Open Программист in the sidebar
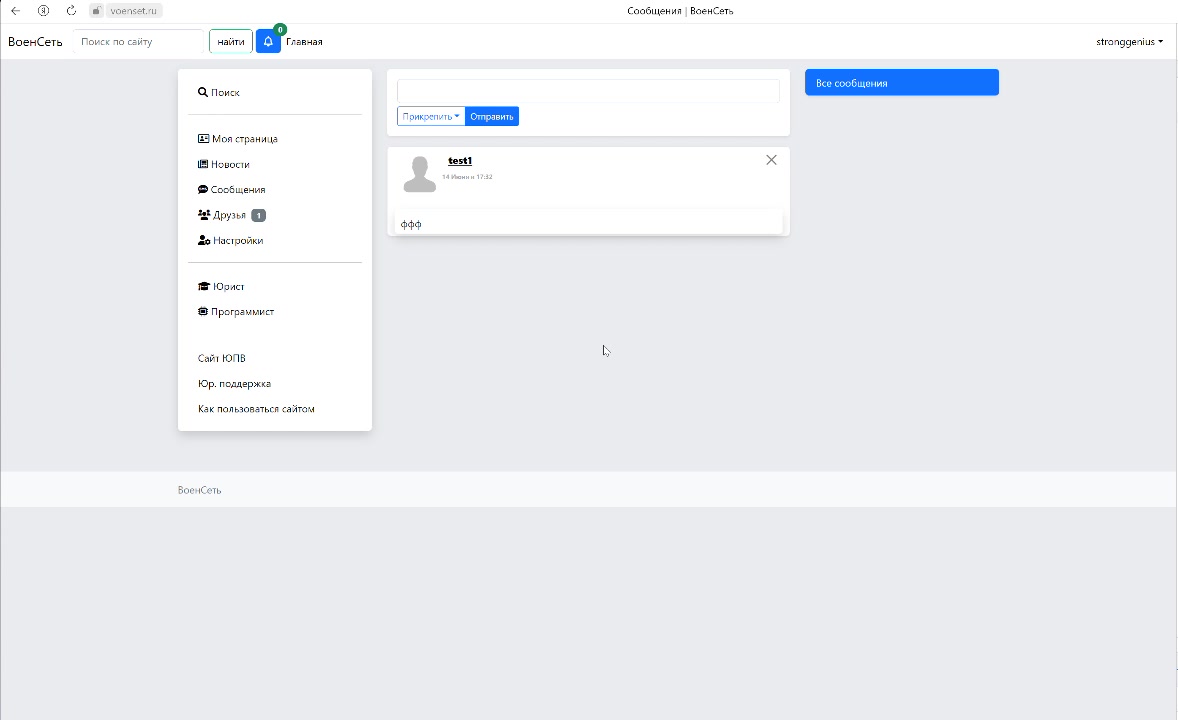Screen dimensions: 1178x720 click(242, 312)
